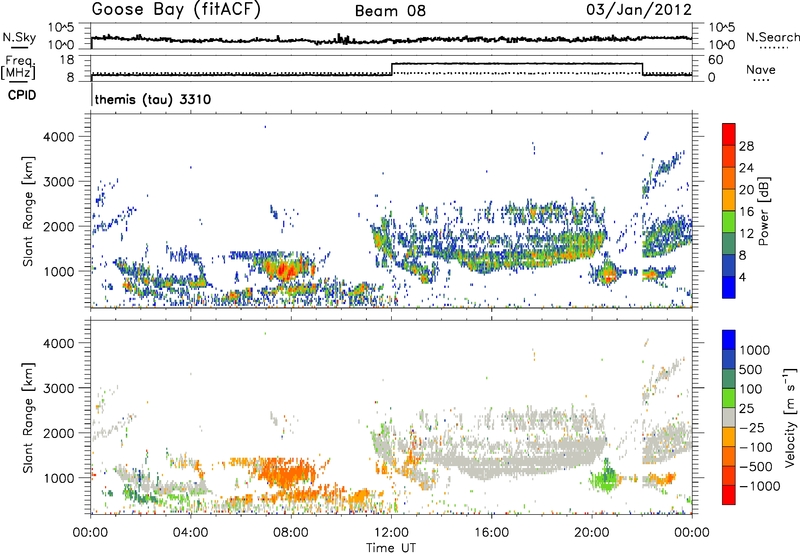
Task: Click the "500" label on velocity colorbar
Action: click(x=751, y=370)
